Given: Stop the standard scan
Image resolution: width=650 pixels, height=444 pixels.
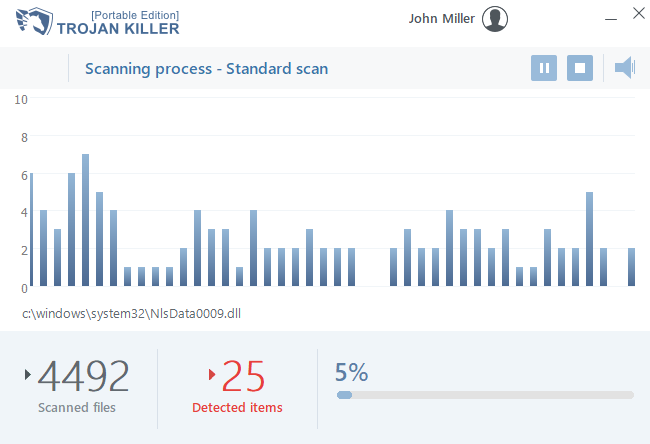Looking at the screenshot, I should pos(580,68).
